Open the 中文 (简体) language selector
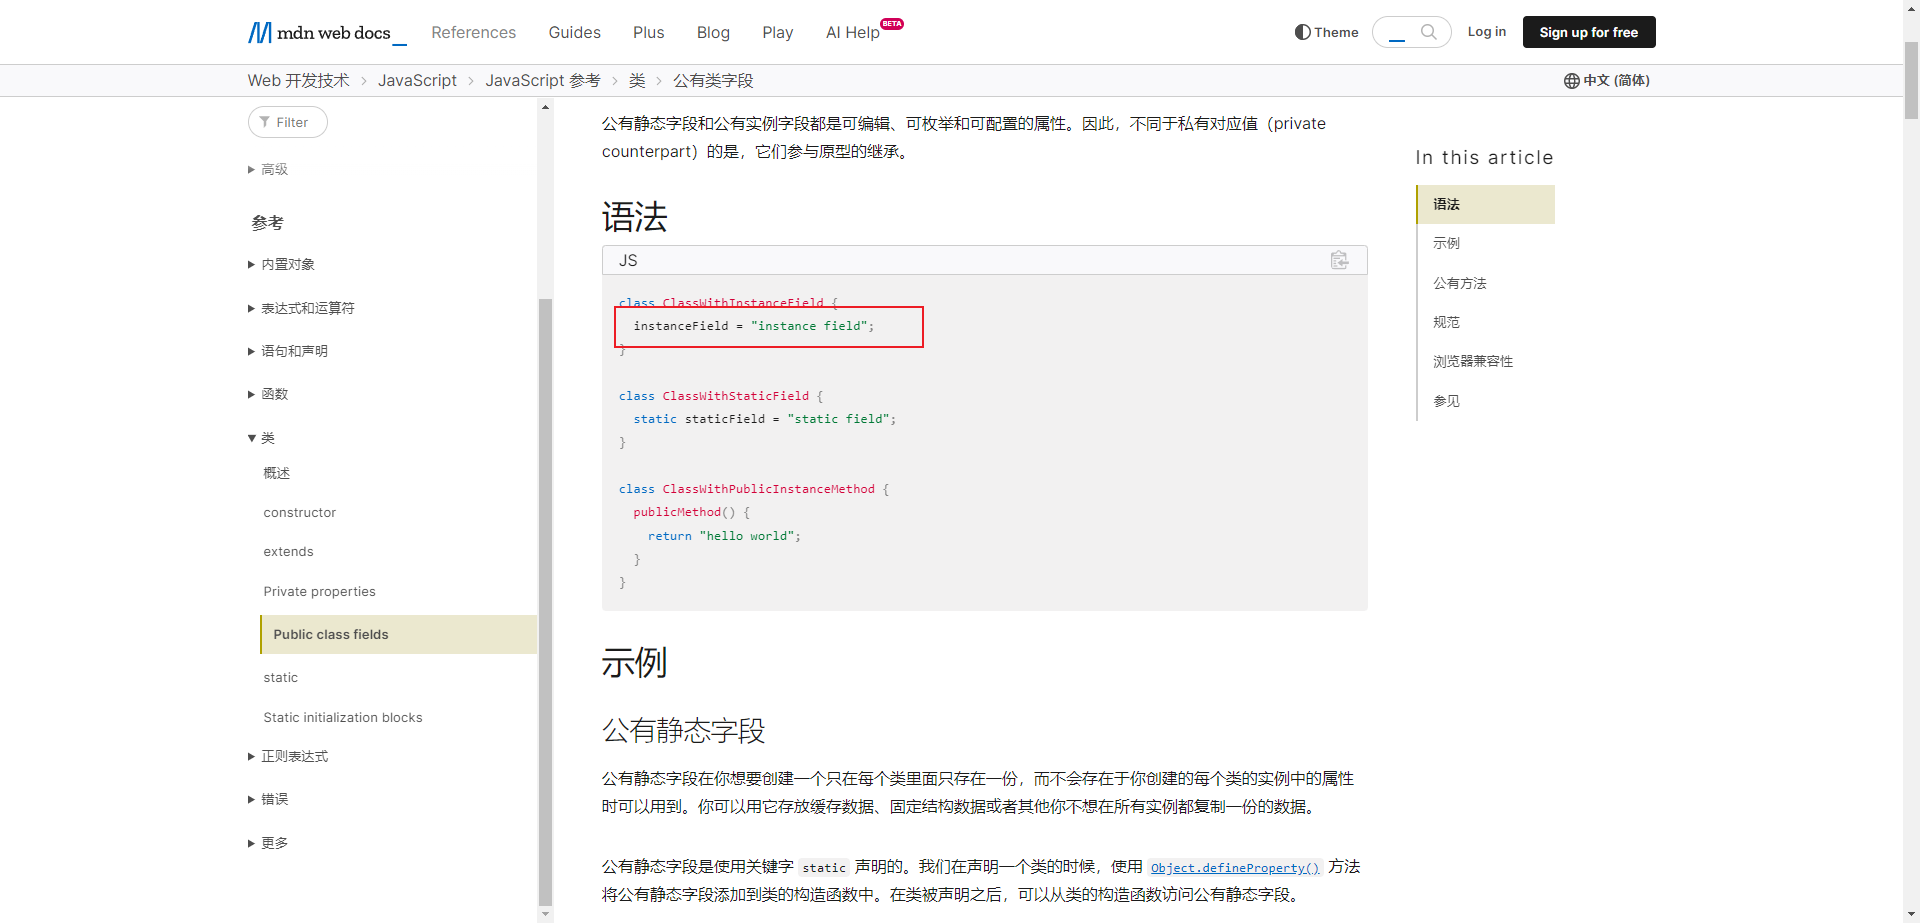Viewport: 1920px width, 923px height. (x=1606, y=81)
